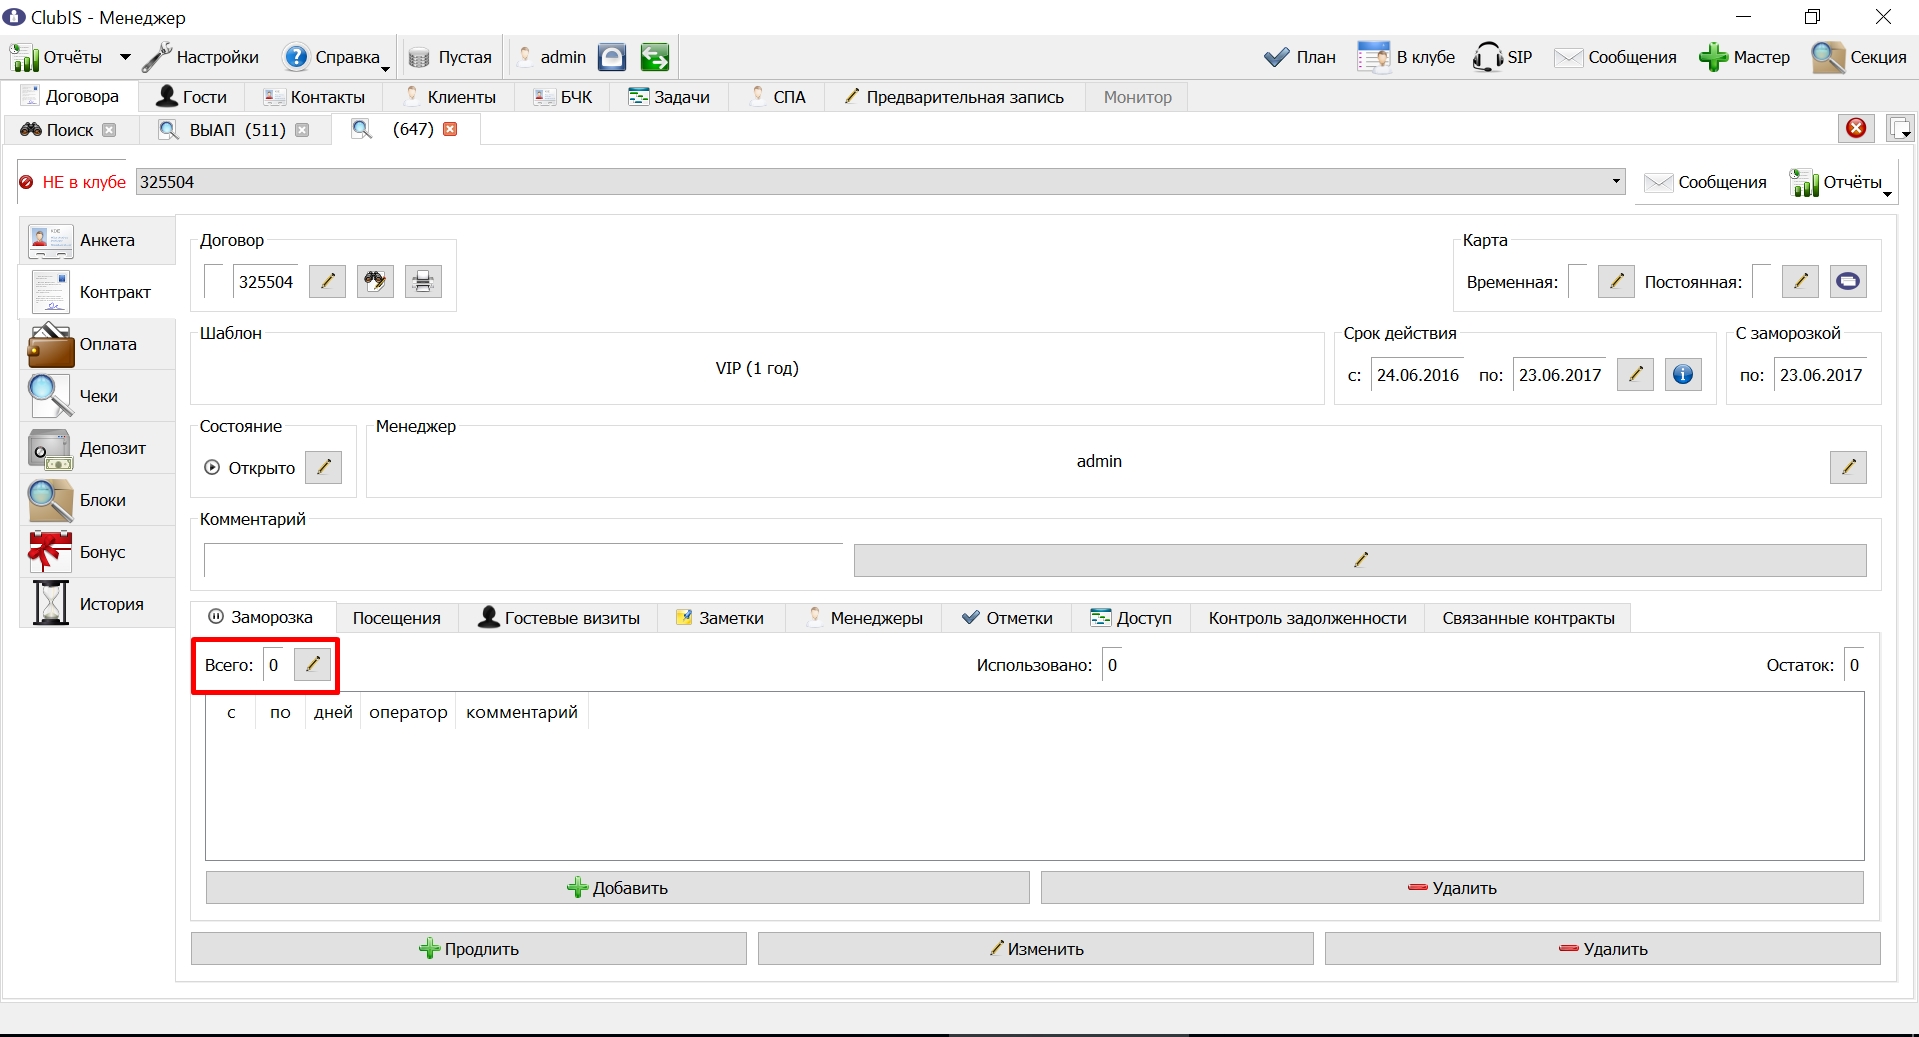The height and width of the screenshot is (1037, 1919).
Task: Edit contract number pencil icon
Action: (327, 282)
